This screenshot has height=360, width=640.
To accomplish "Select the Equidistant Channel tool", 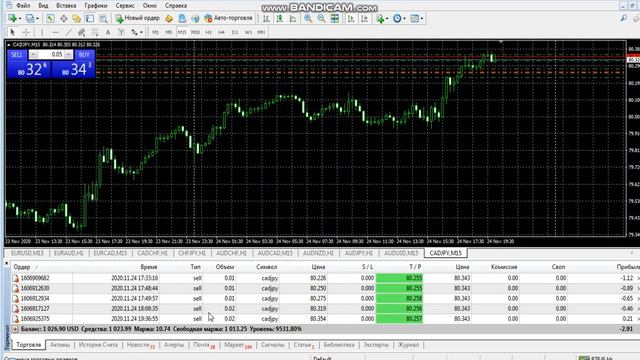I will point(82,32).
